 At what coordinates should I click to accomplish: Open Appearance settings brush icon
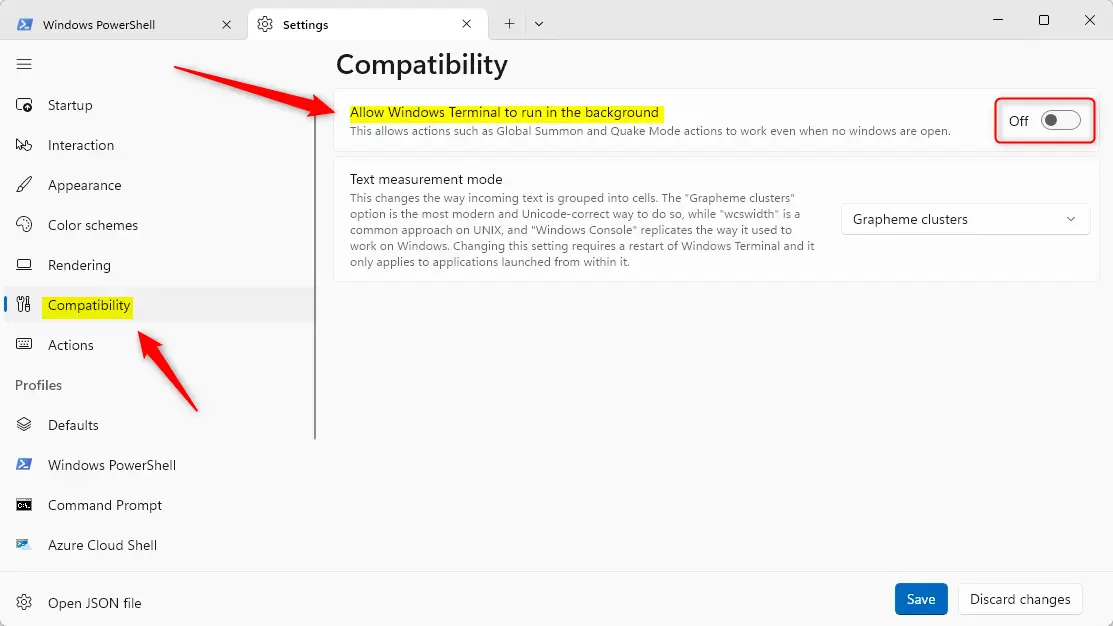25,185
